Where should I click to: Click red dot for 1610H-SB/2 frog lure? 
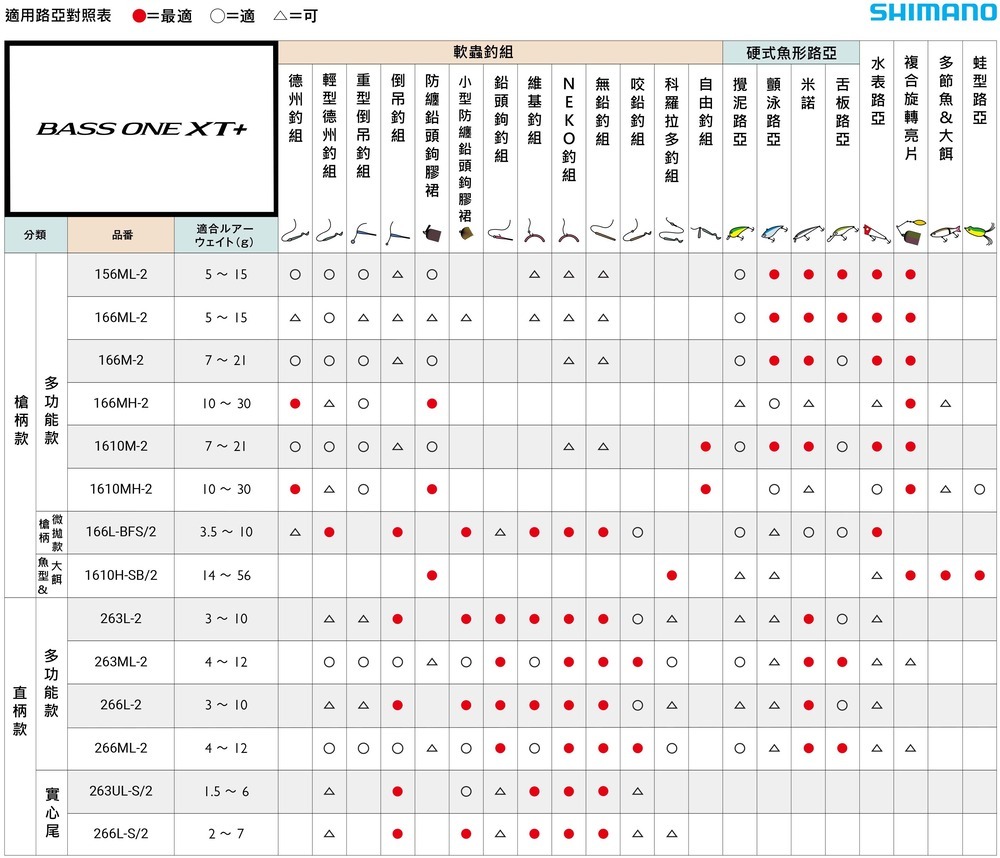980,575
